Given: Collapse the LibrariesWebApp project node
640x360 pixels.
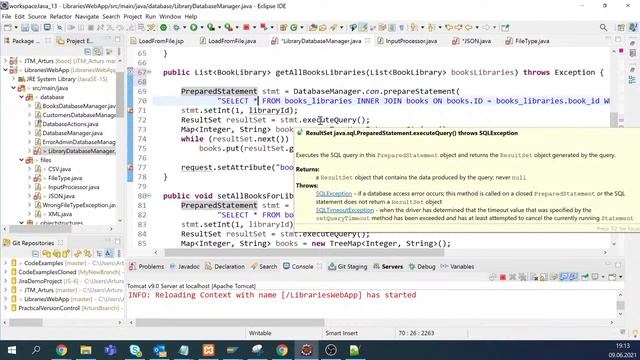Looking at the screenshot, I should pos(5,70).
